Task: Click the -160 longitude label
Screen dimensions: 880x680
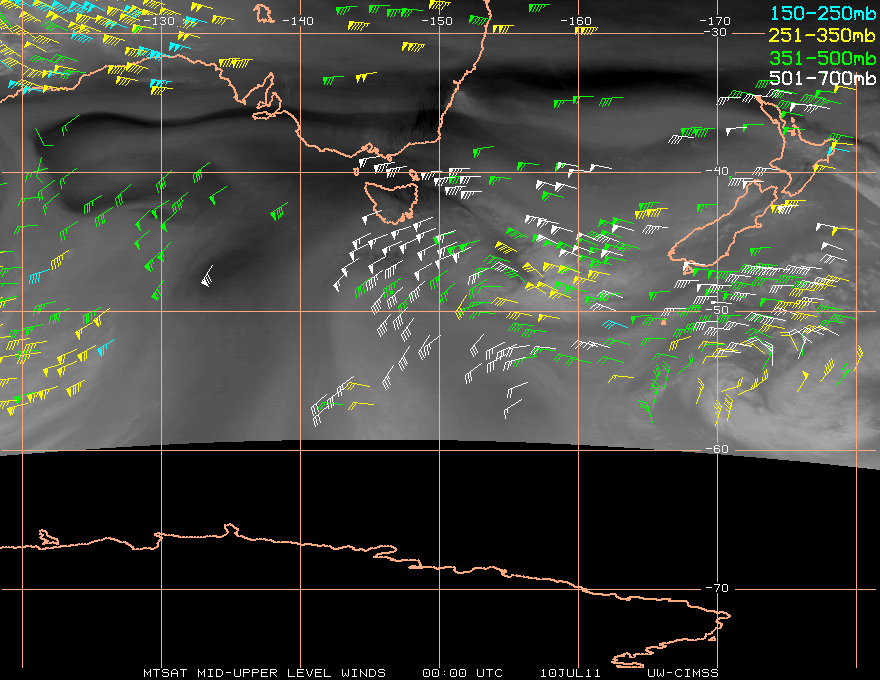Action: pyautogui.click(x=575, y=21)
